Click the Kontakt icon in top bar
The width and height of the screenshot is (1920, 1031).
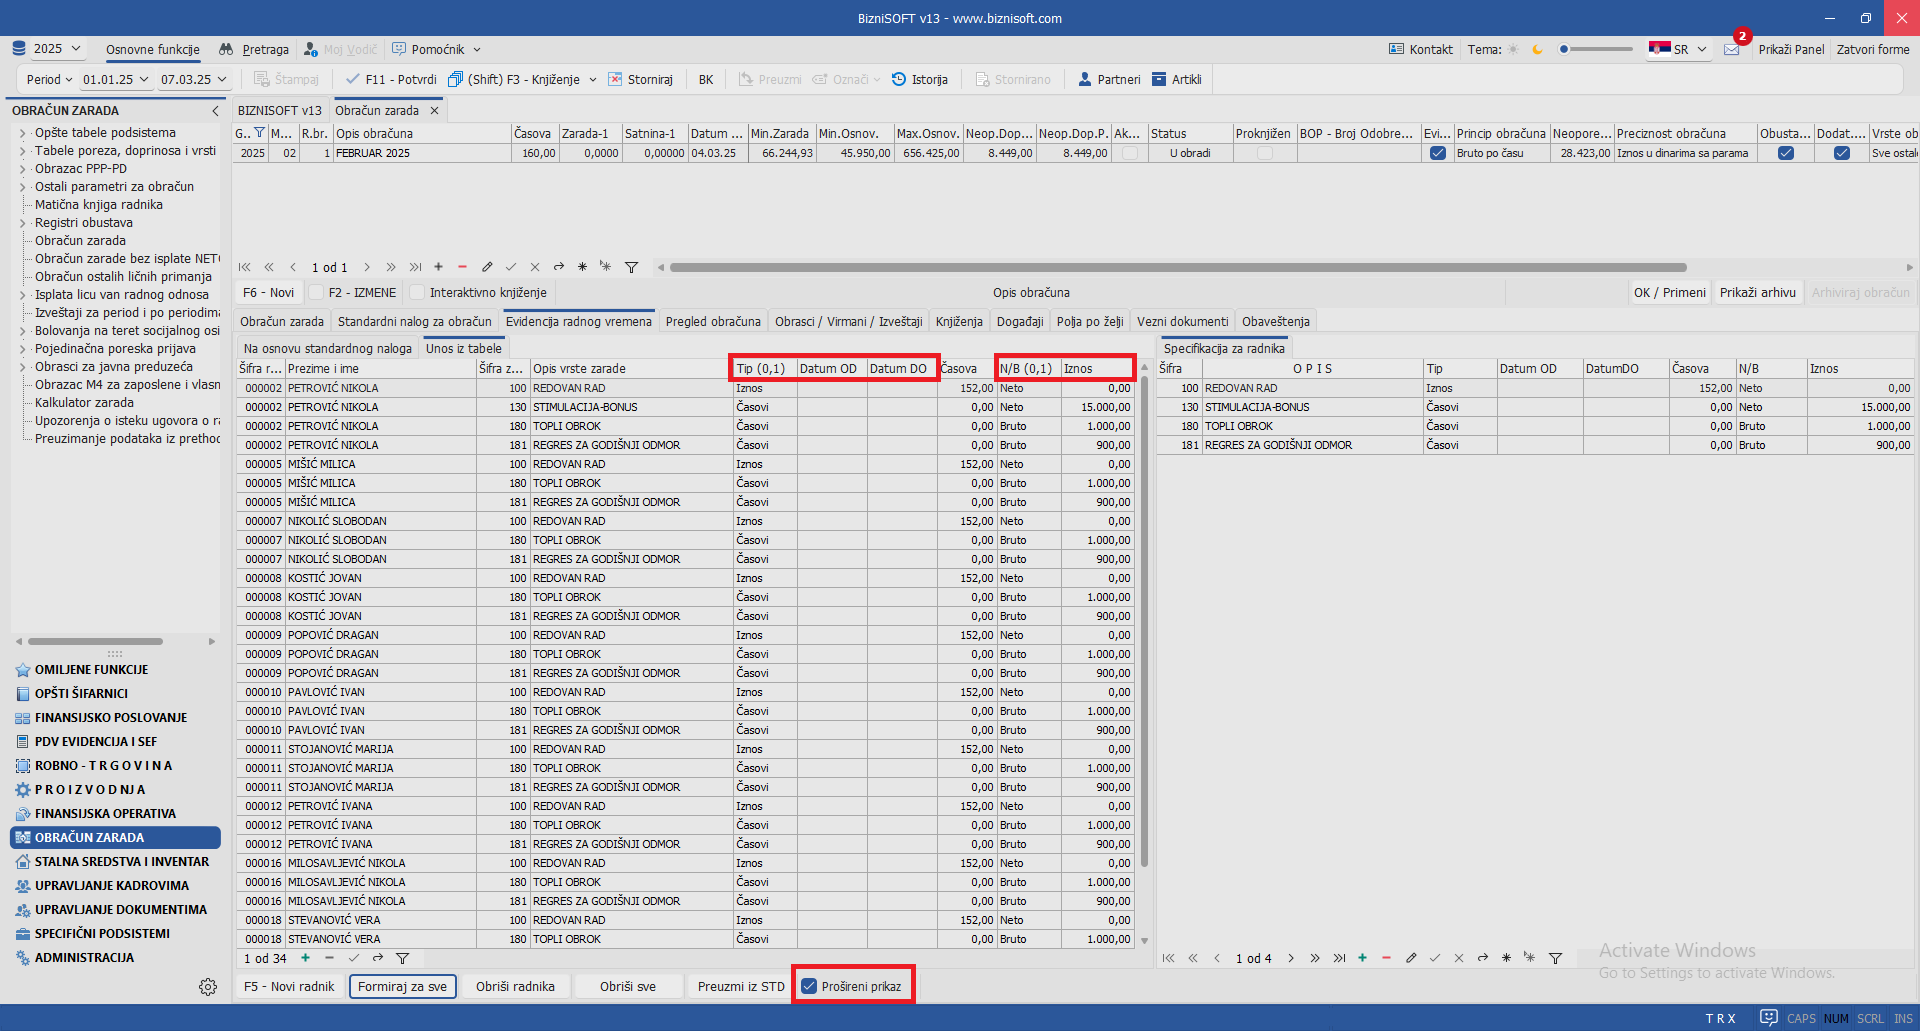1397,49
